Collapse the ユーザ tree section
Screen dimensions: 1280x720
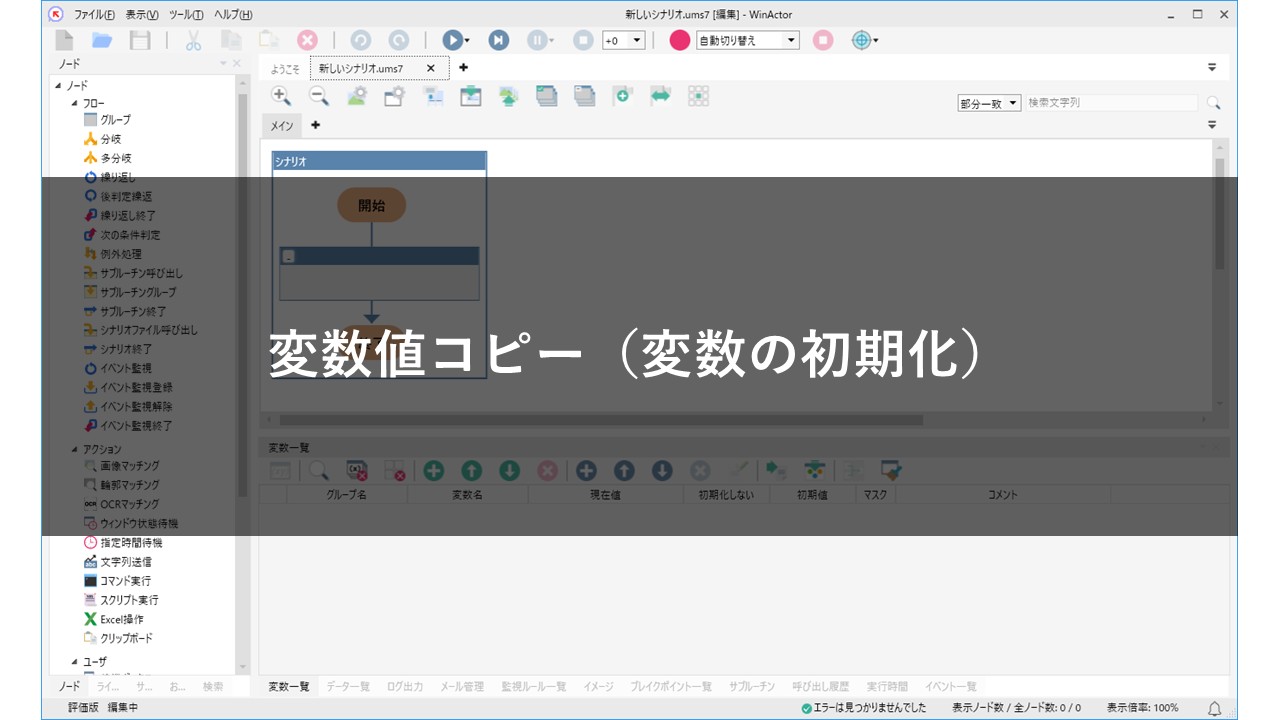(x=74, y=661)
